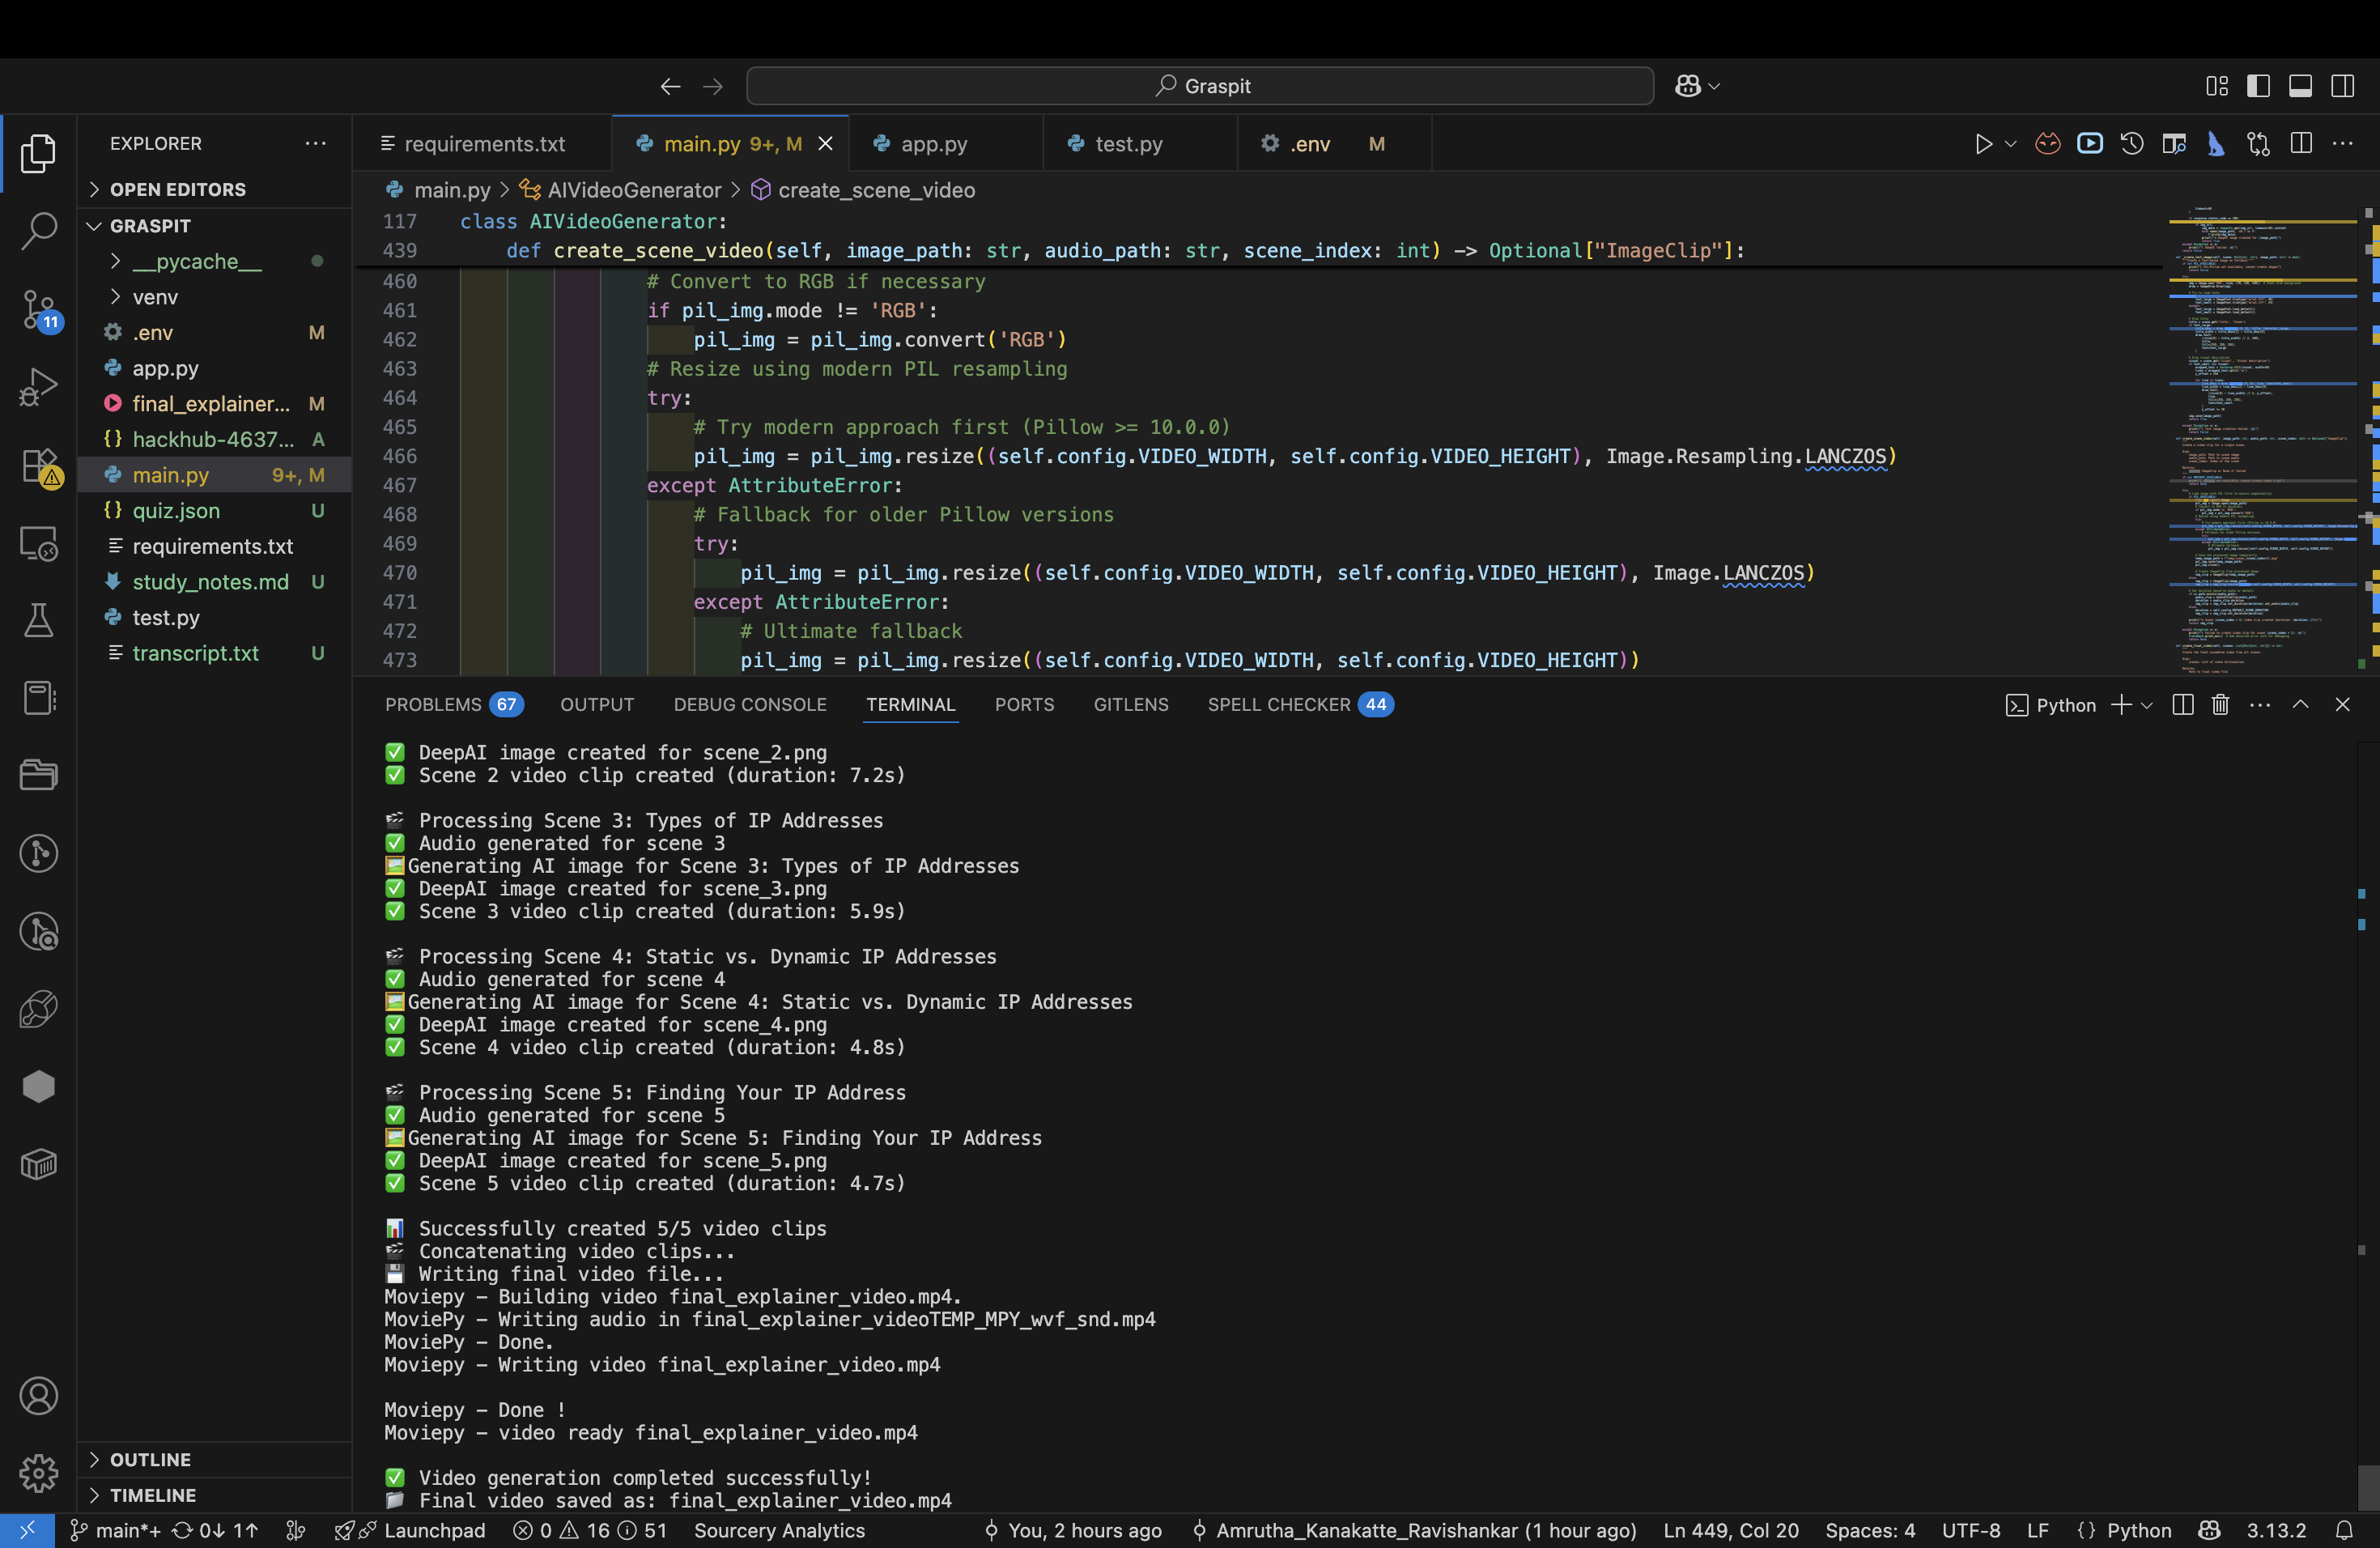Switch to the app.py editor tab
The width and height of the screenshot is (2380, 1548).
[933, 144]
